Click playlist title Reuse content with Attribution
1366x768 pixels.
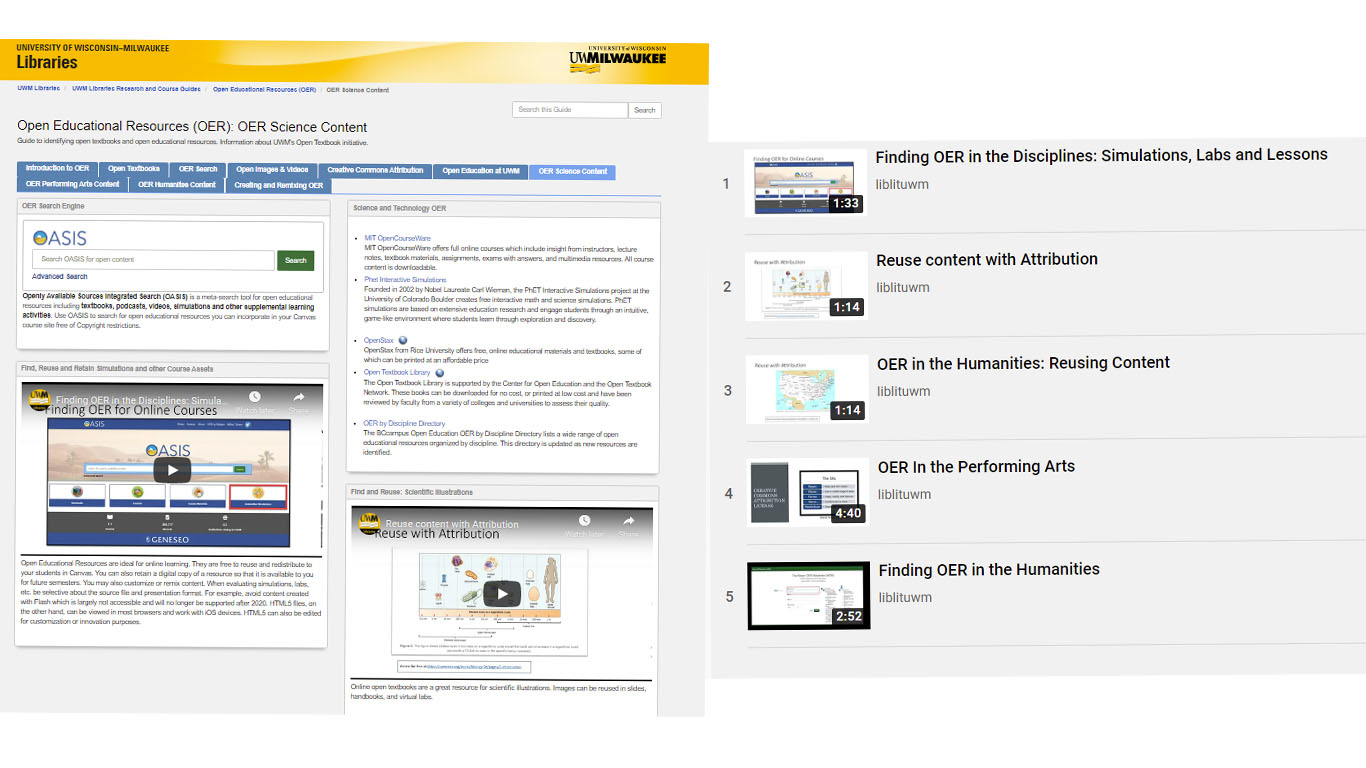987,259
